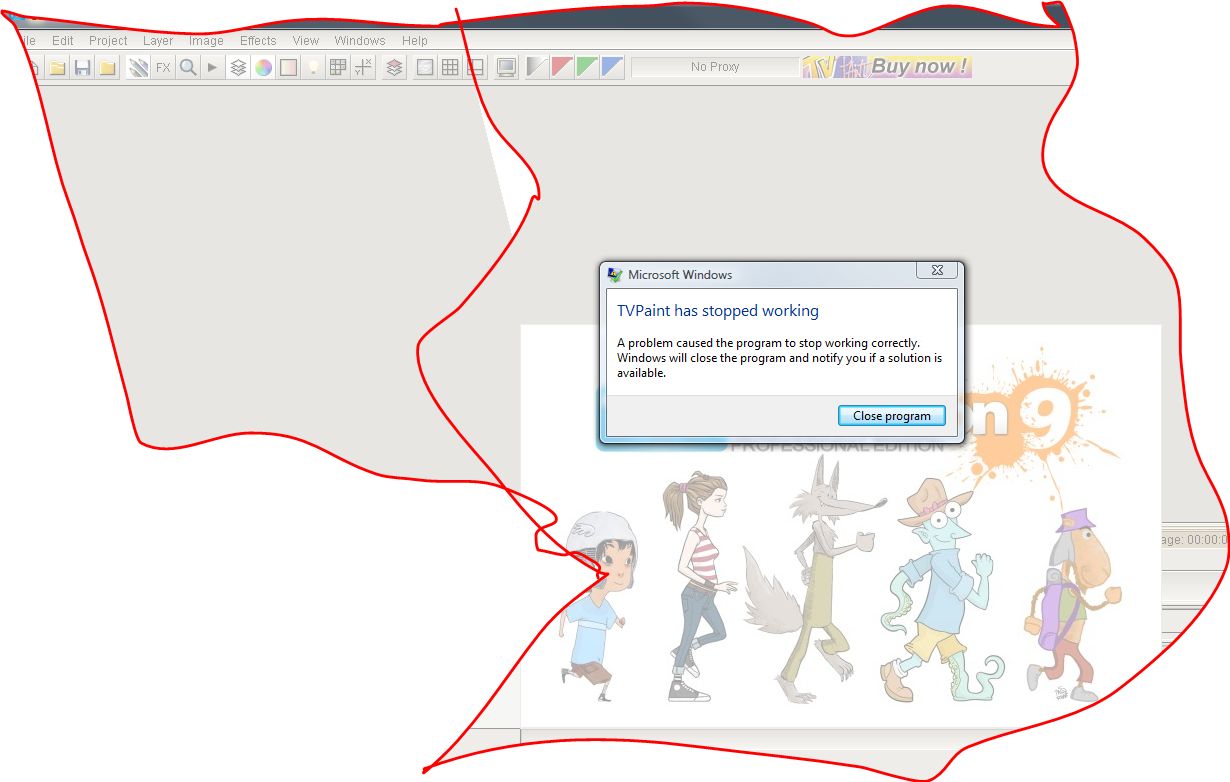The width and height of the screenshot is (1230, 782).
Task: Click the split panel layout icon
Action: click(x=475, y=67)
